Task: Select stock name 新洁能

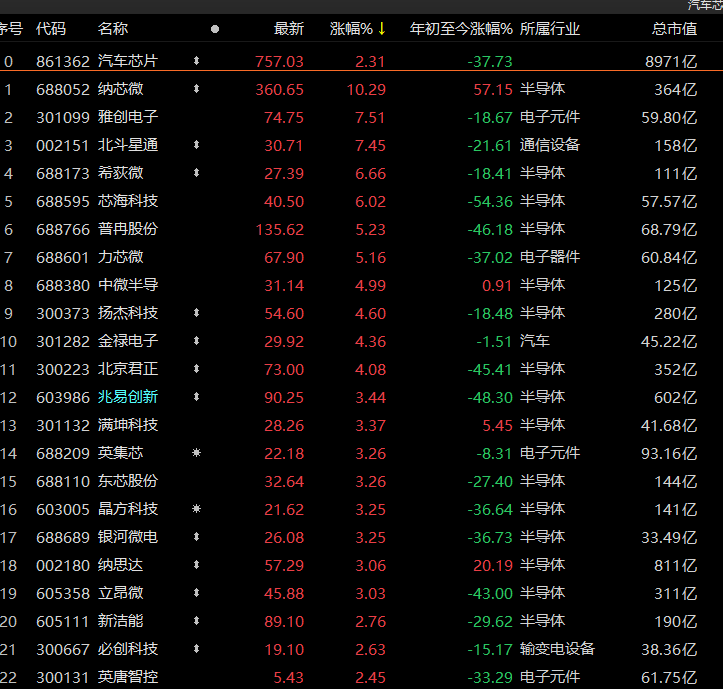Action: (x=120, y=621)
